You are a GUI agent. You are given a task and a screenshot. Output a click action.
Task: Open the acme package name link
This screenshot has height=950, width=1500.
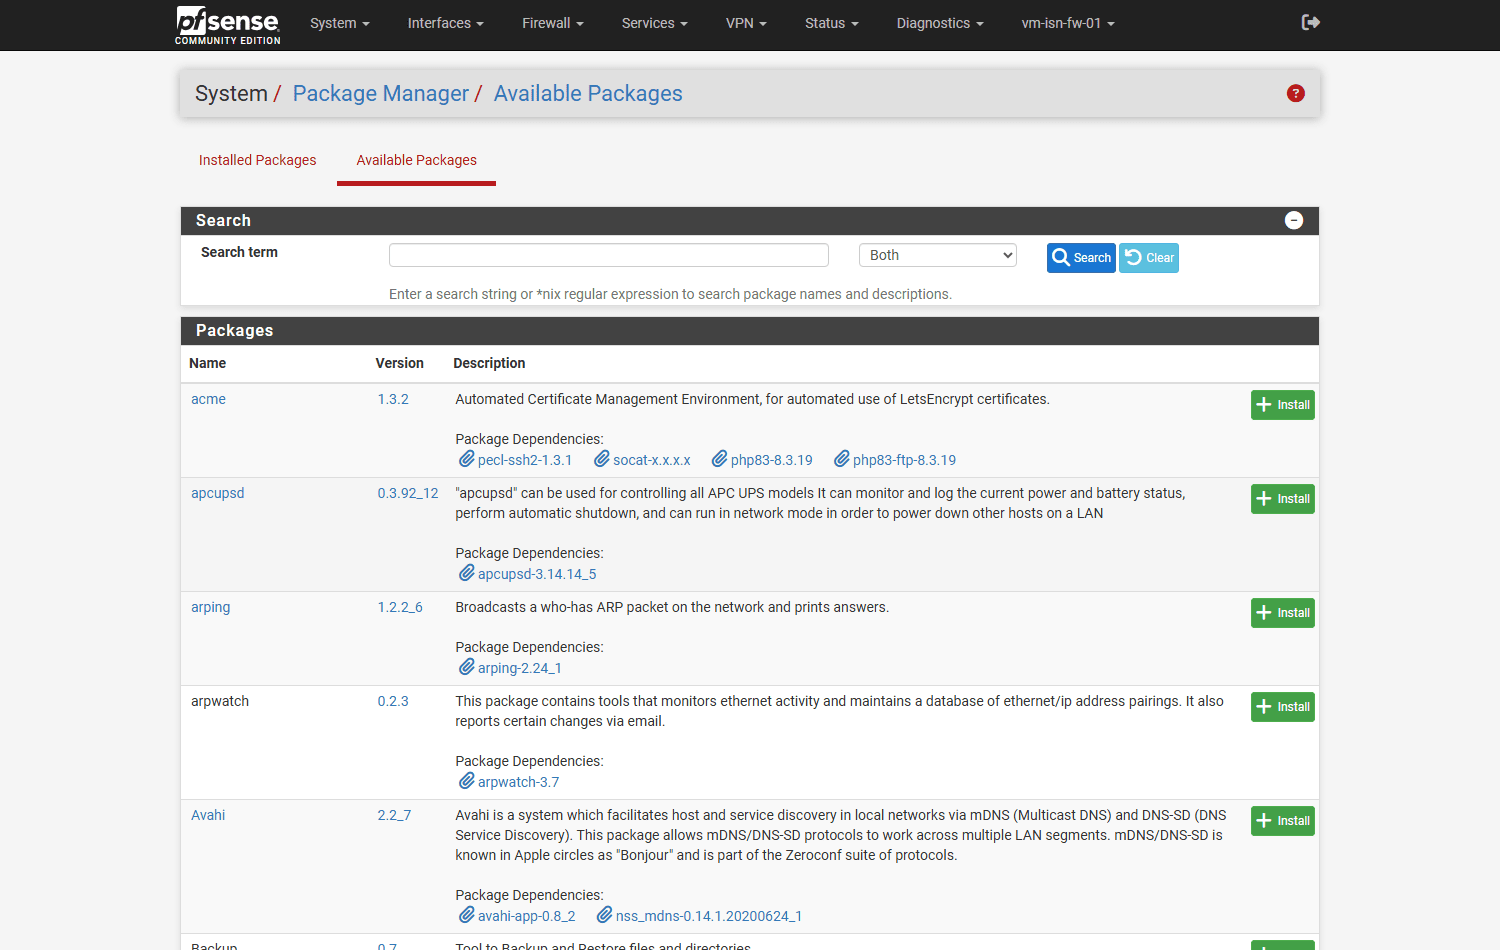[x=208, y=399]
